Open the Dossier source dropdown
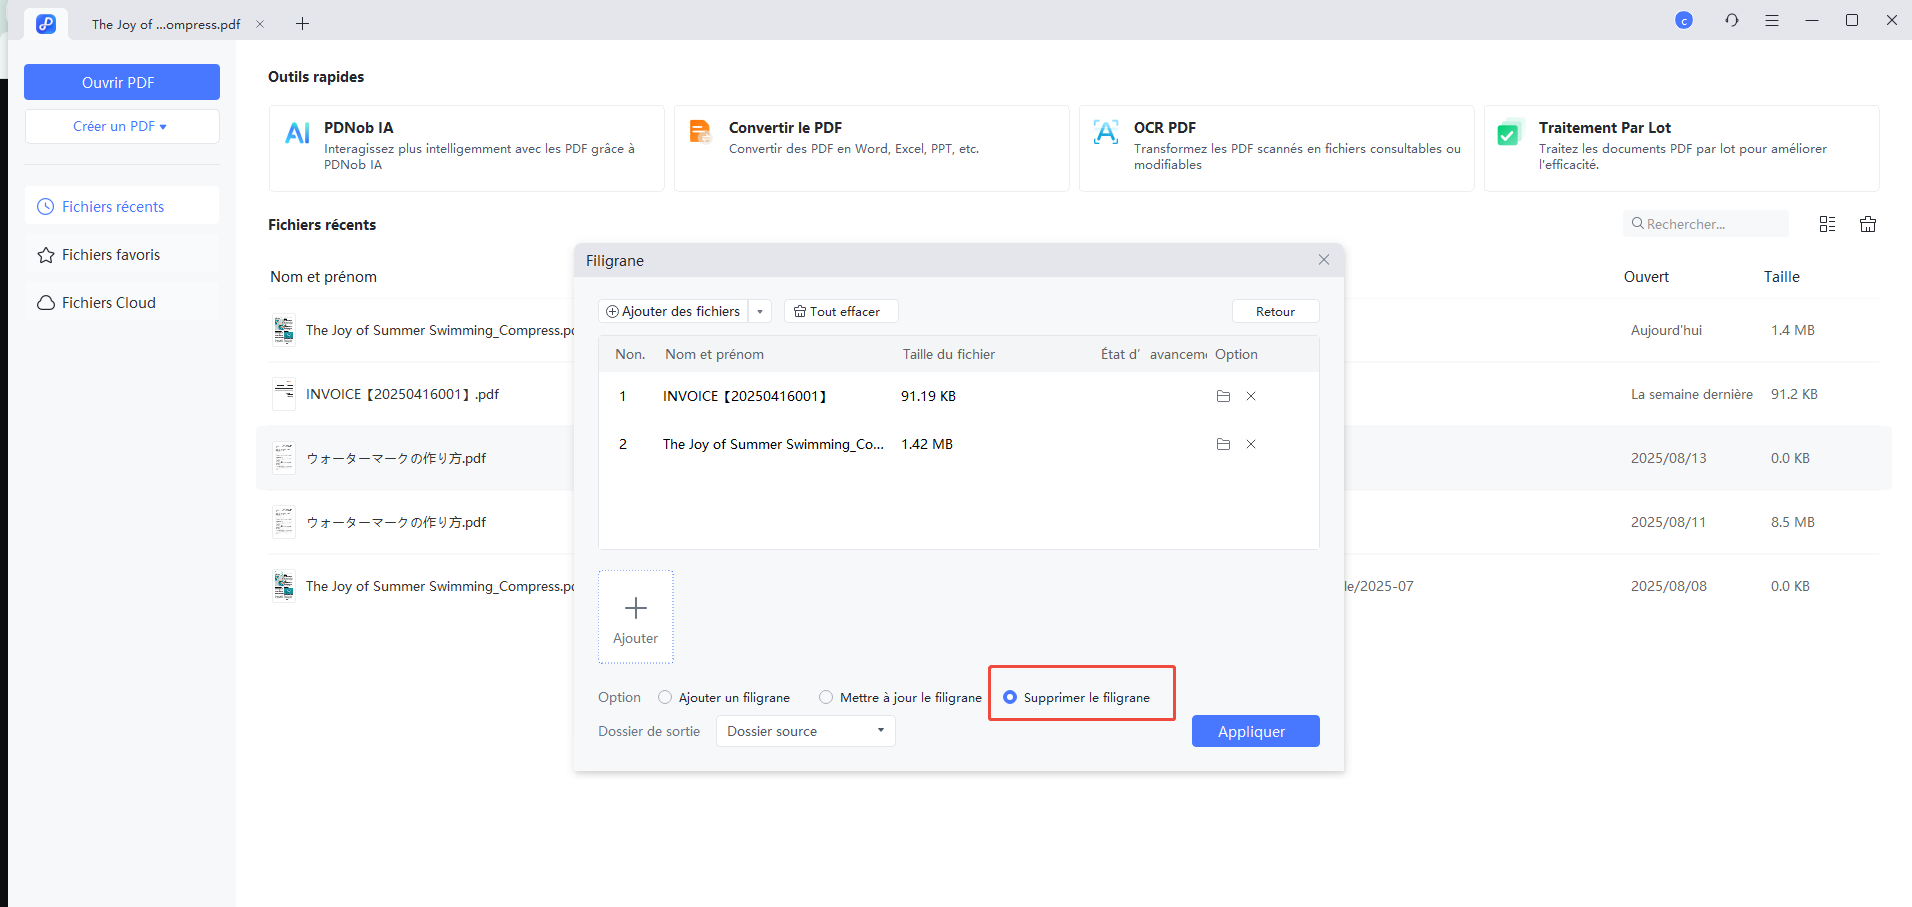 coord(805,731)
